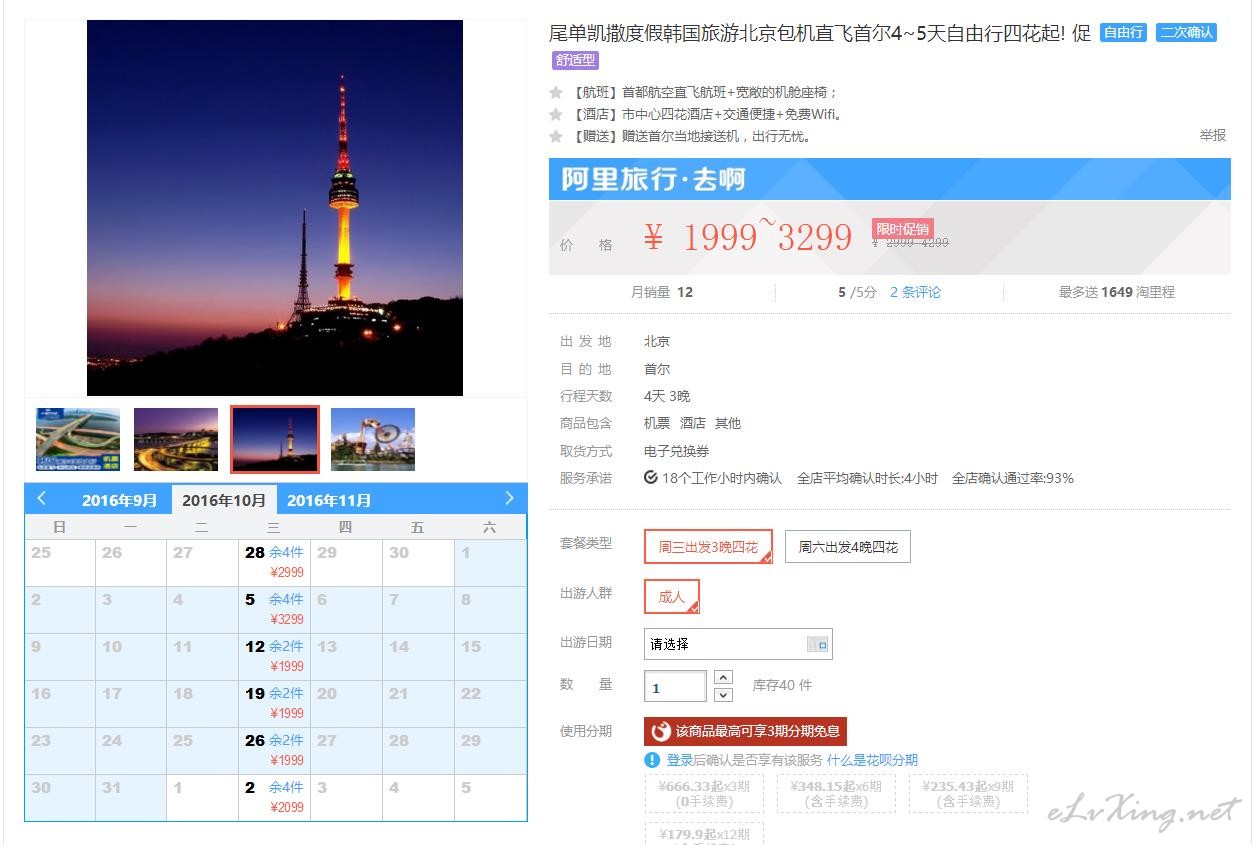Switch calendar to 2016年10月 tab
Screen dimensions: 1252x845
(x=224, y=500)
